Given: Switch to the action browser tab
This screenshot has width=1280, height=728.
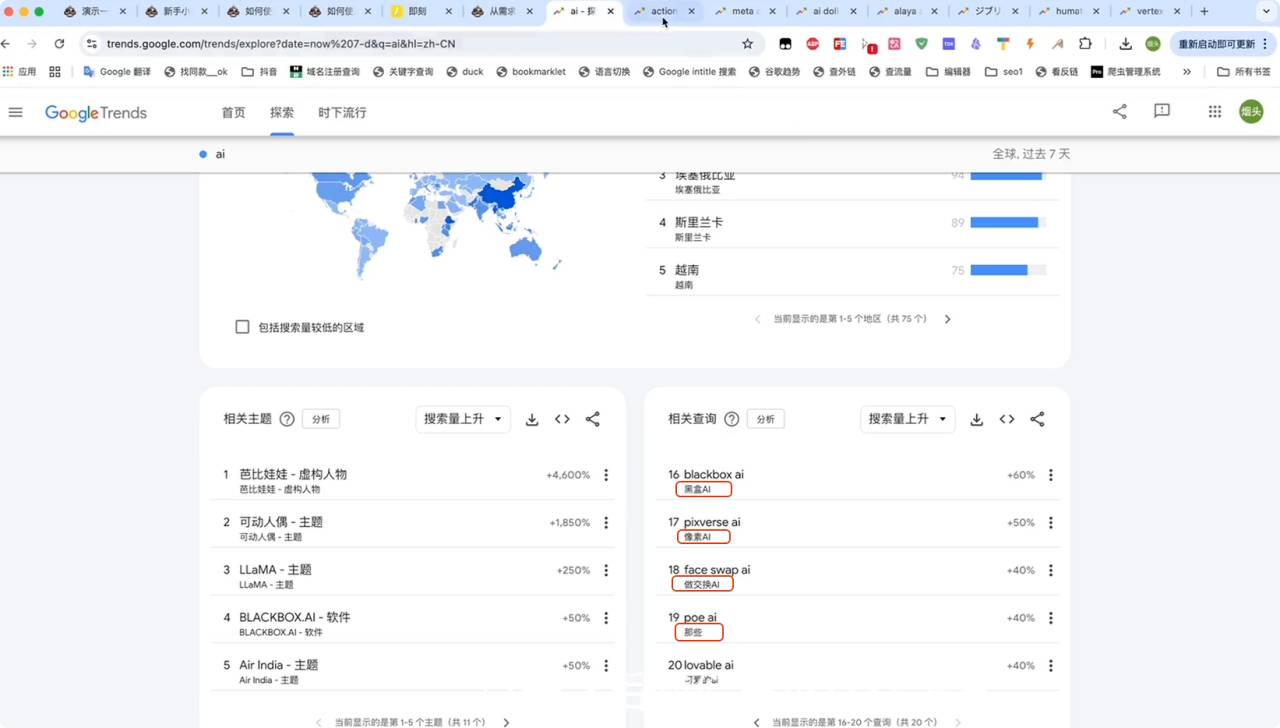Looking at the screenshot, I should coord(664,12).
